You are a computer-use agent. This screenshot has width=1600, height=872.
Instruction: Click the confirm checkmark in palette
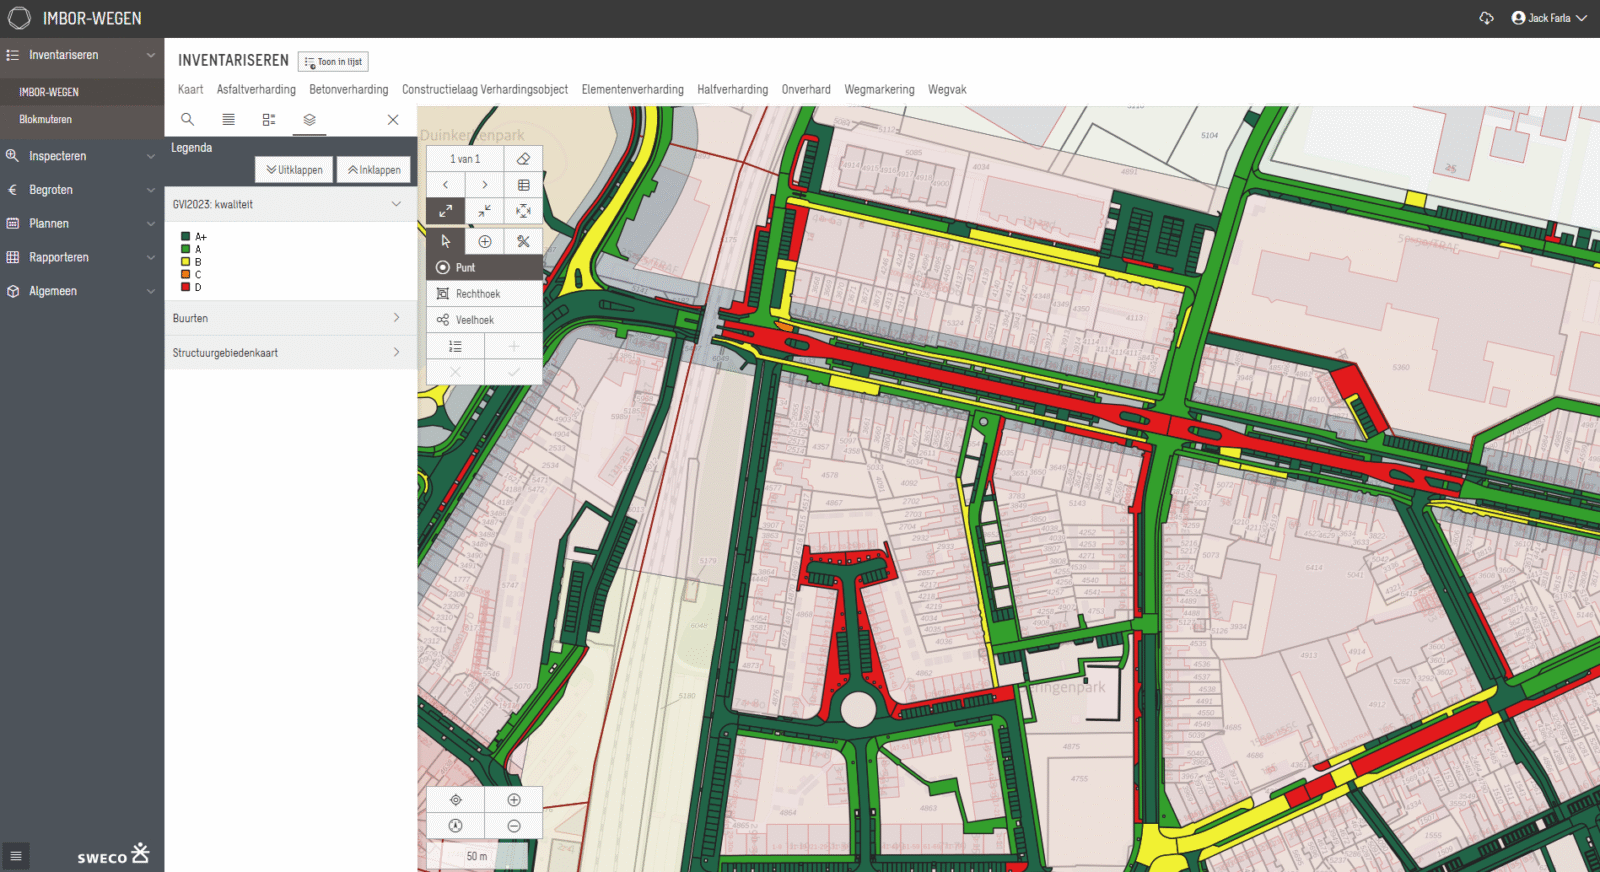click(514, 372)
